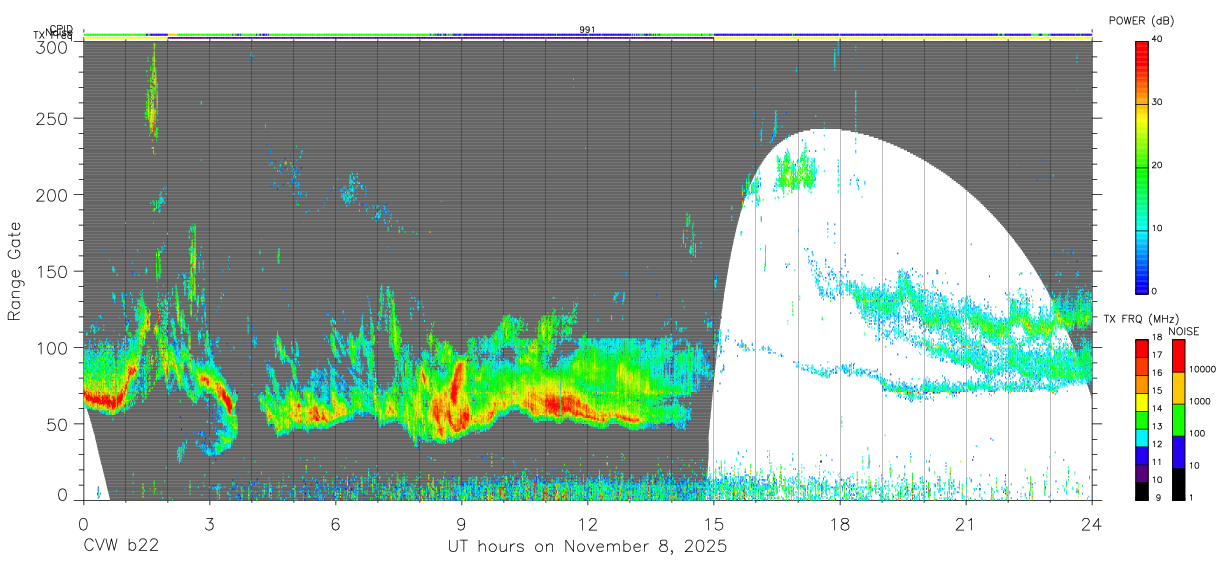Viewport: 1228px width, 567px height.
Task: Click the 18 label on TX FRQ scale
Action: [1157, 338]
